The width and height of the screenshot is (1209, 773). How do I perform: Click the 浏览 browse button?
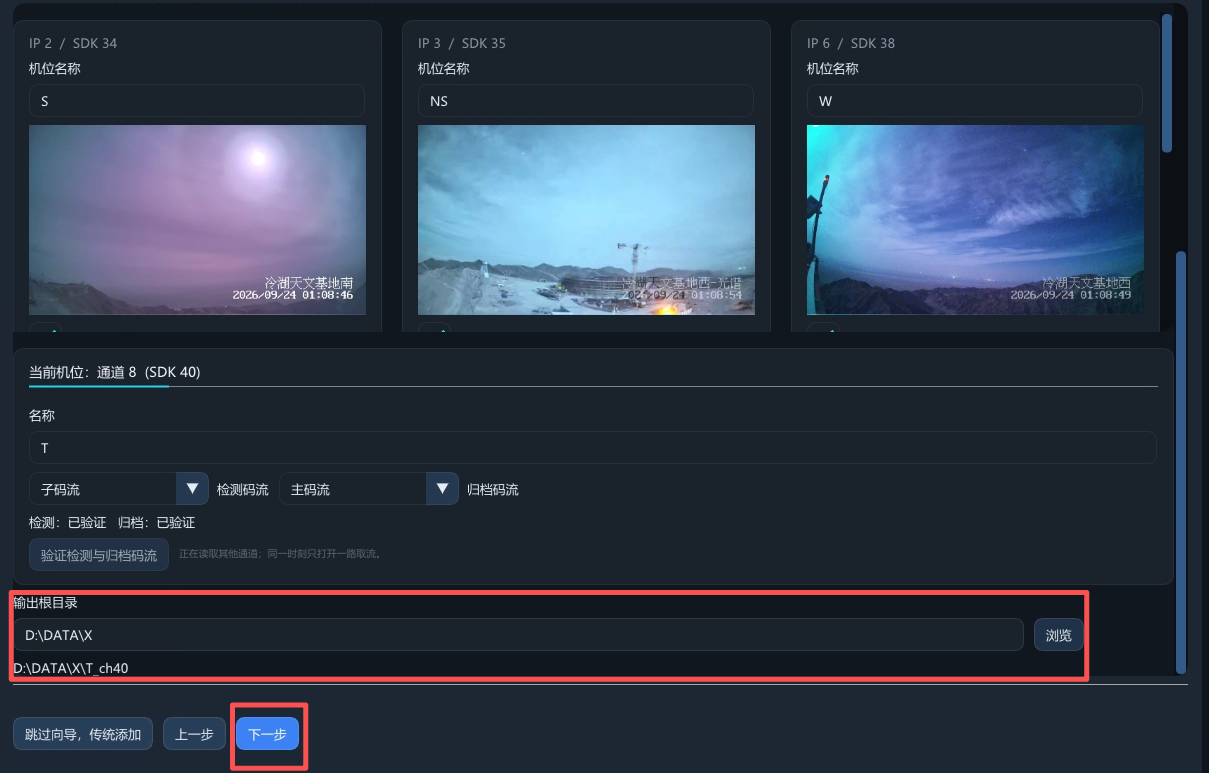[x=1058, y=635]
